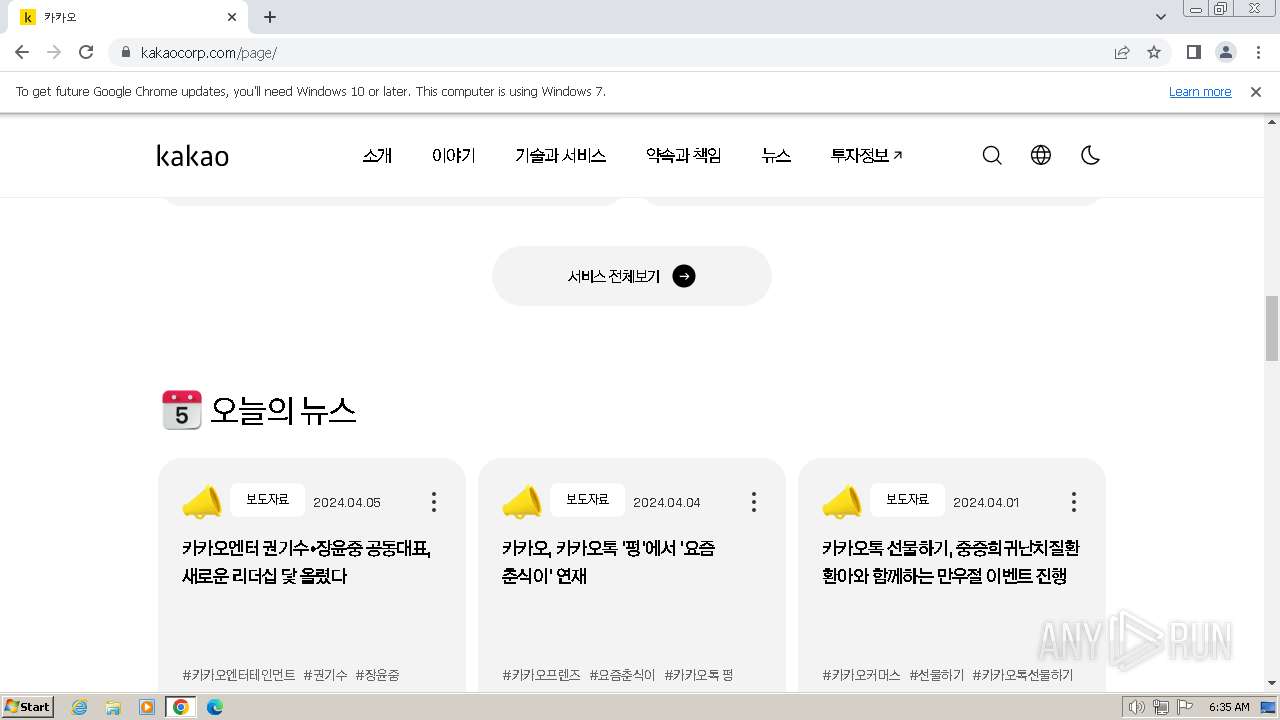This screenshot has height=720, width=1280.
Task: Open File Explorer from taskbar
Action: pyautogui.click(x=113, y=707)
